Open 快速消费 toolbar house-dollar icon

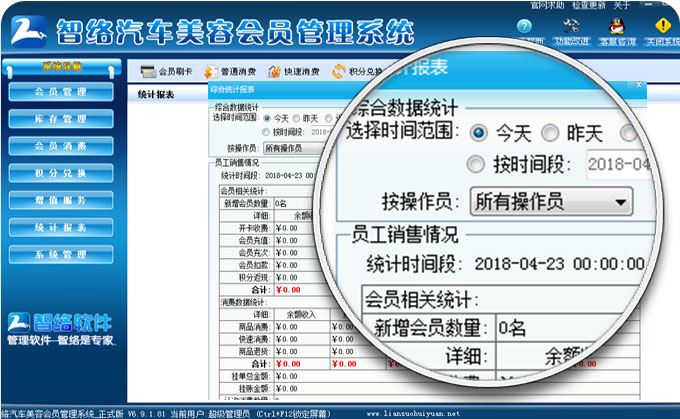point(274,72)
